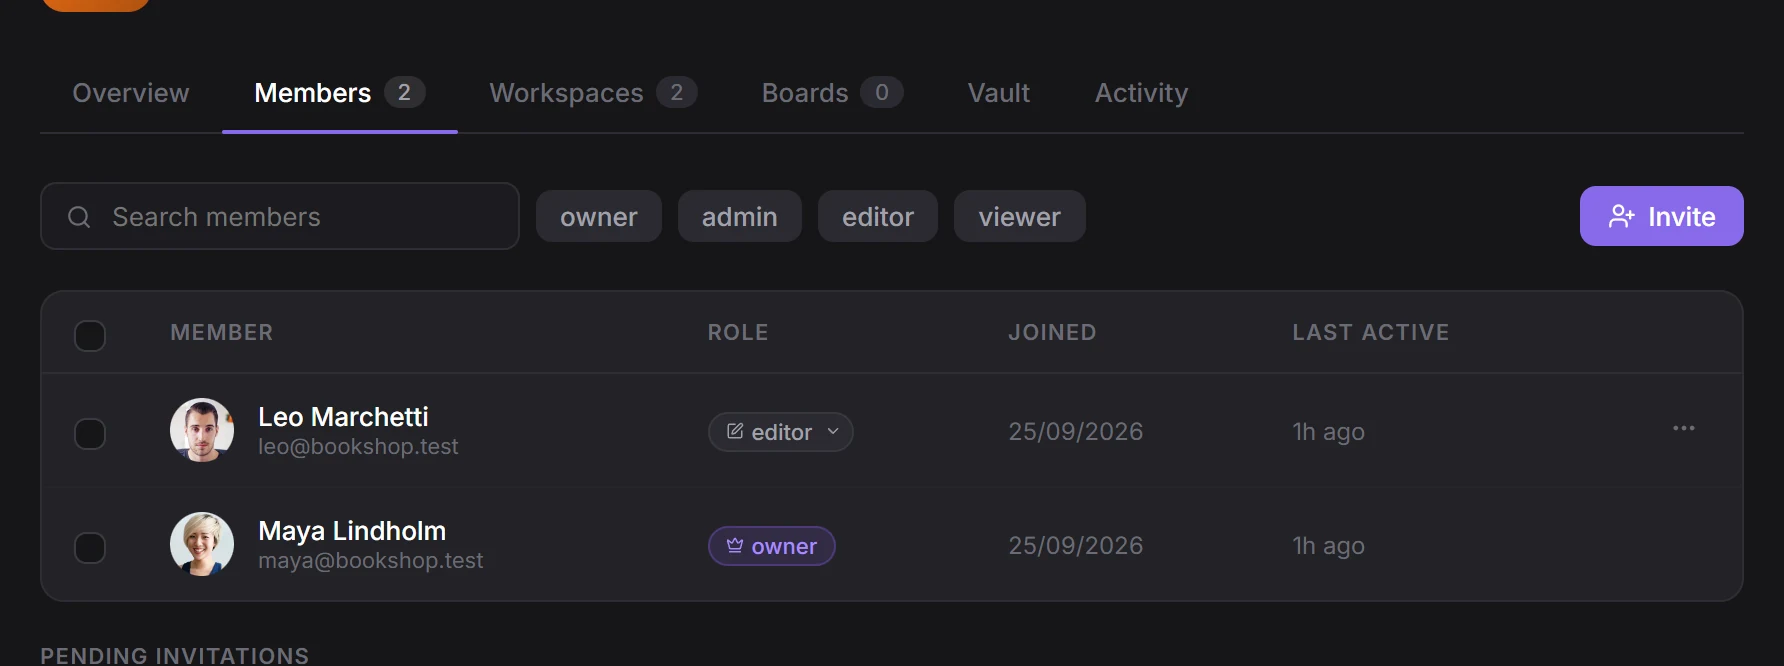Select the Members tab
1784x666 pixels.
[340, 93]
